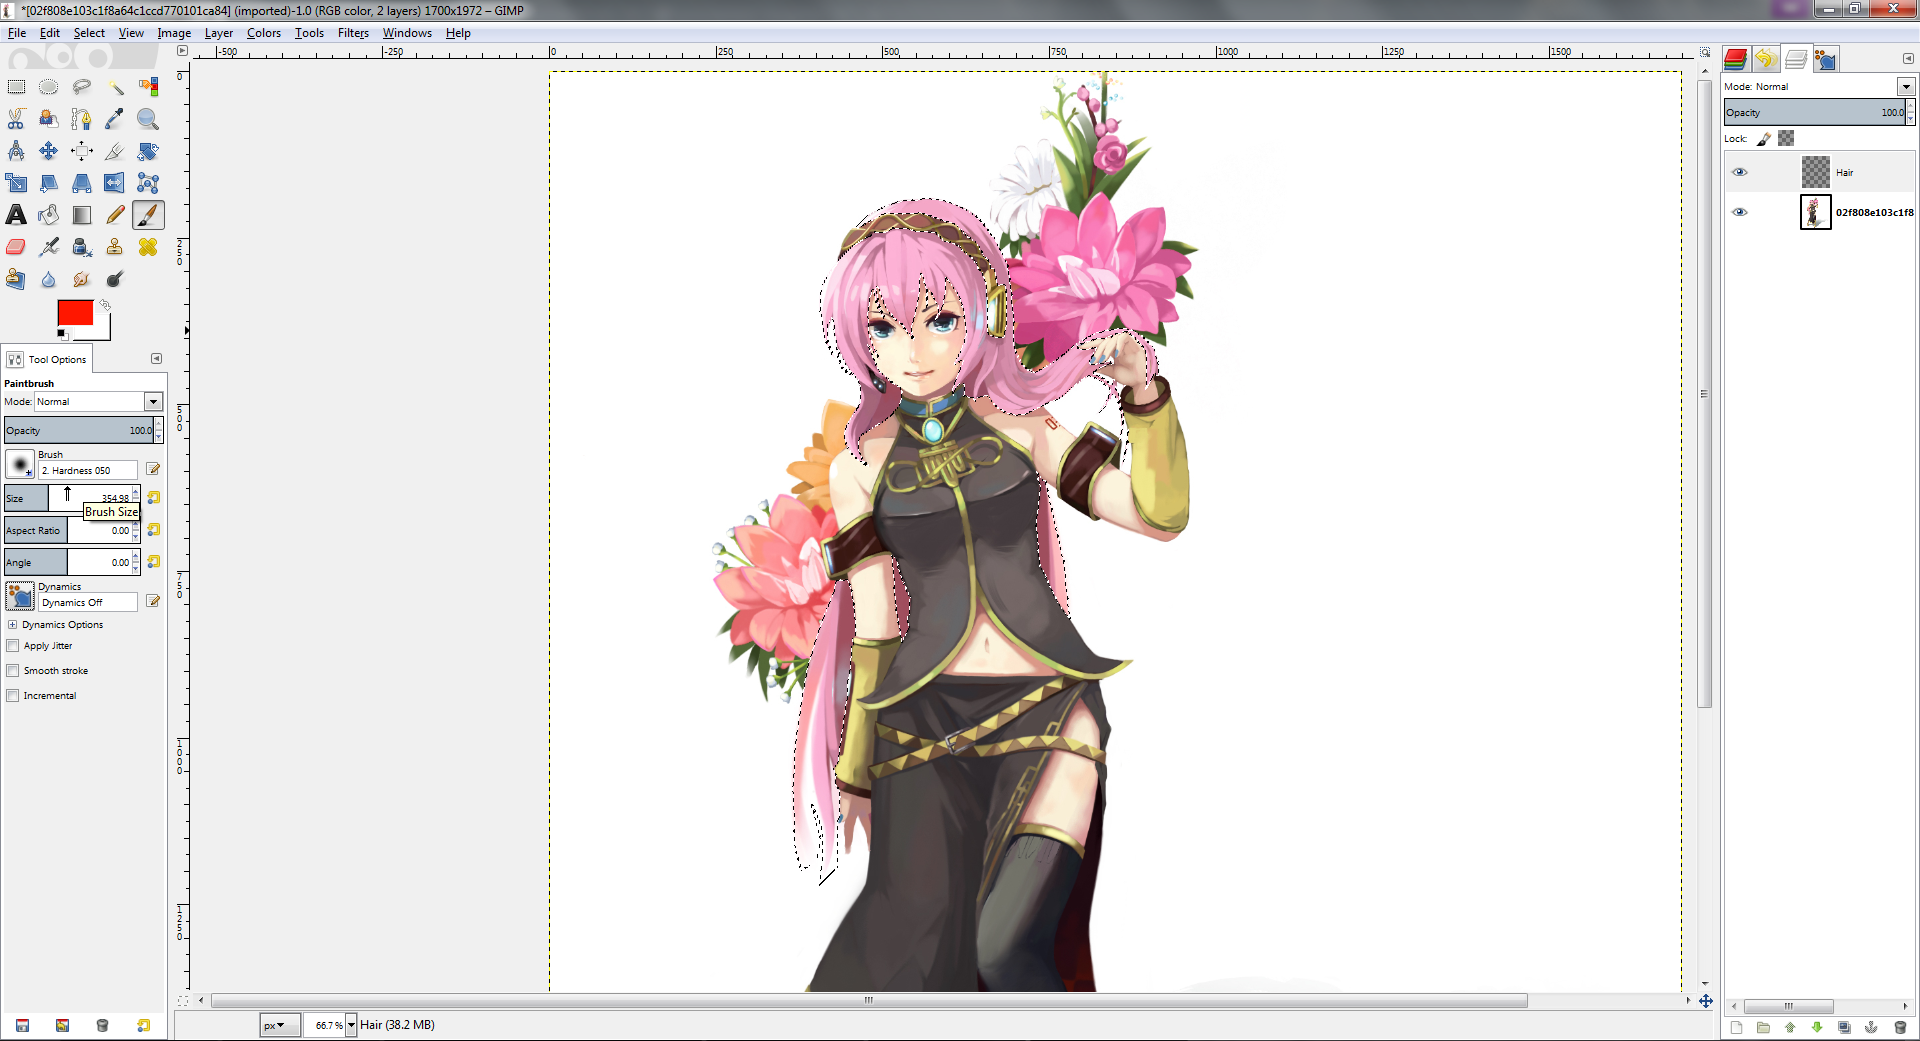Edit the Hardness 050 brush

click(x=153, y=469)
